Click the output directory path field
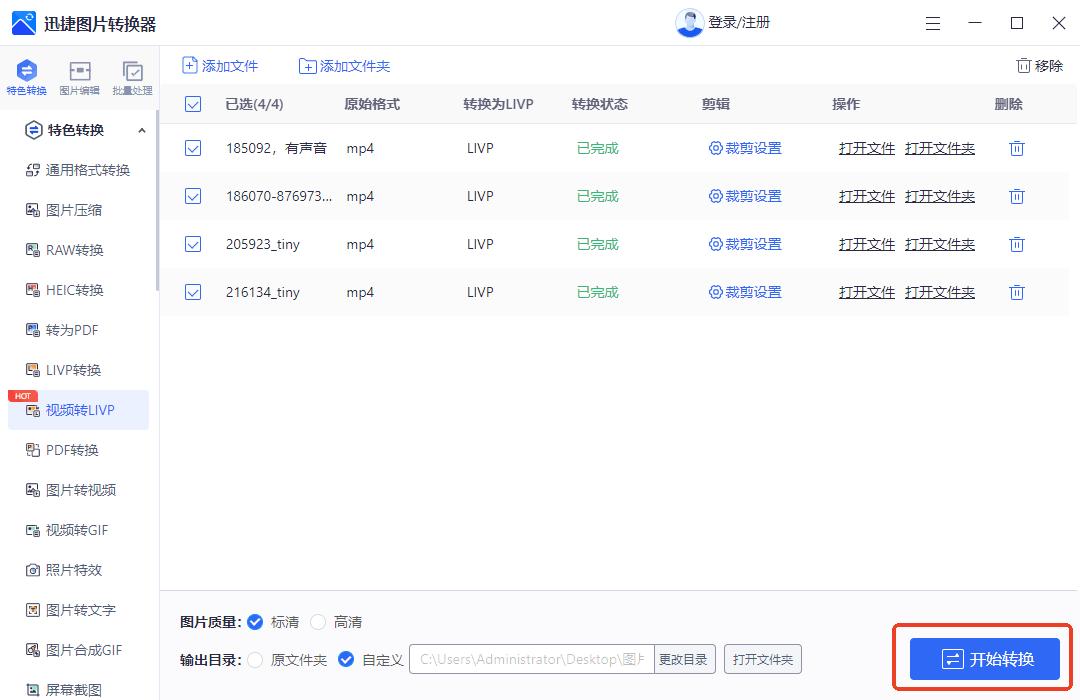This screenshot has width=1080, height=700. (x=530, y=659)
